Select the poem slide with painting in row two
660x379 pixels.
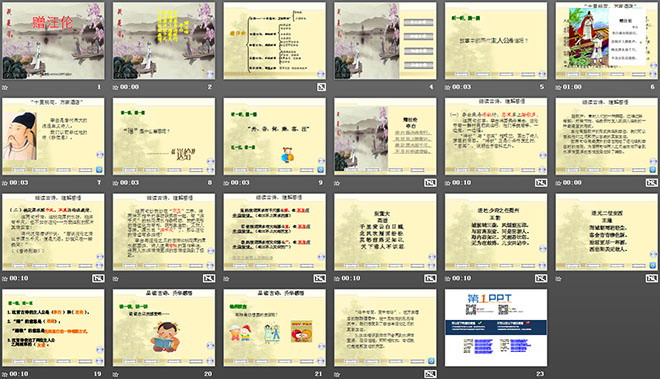385,136
